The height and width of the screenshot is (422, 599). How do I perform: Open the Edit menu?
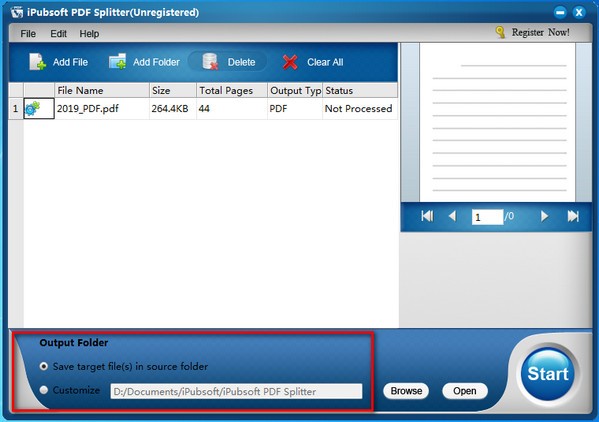coord(58,34)
